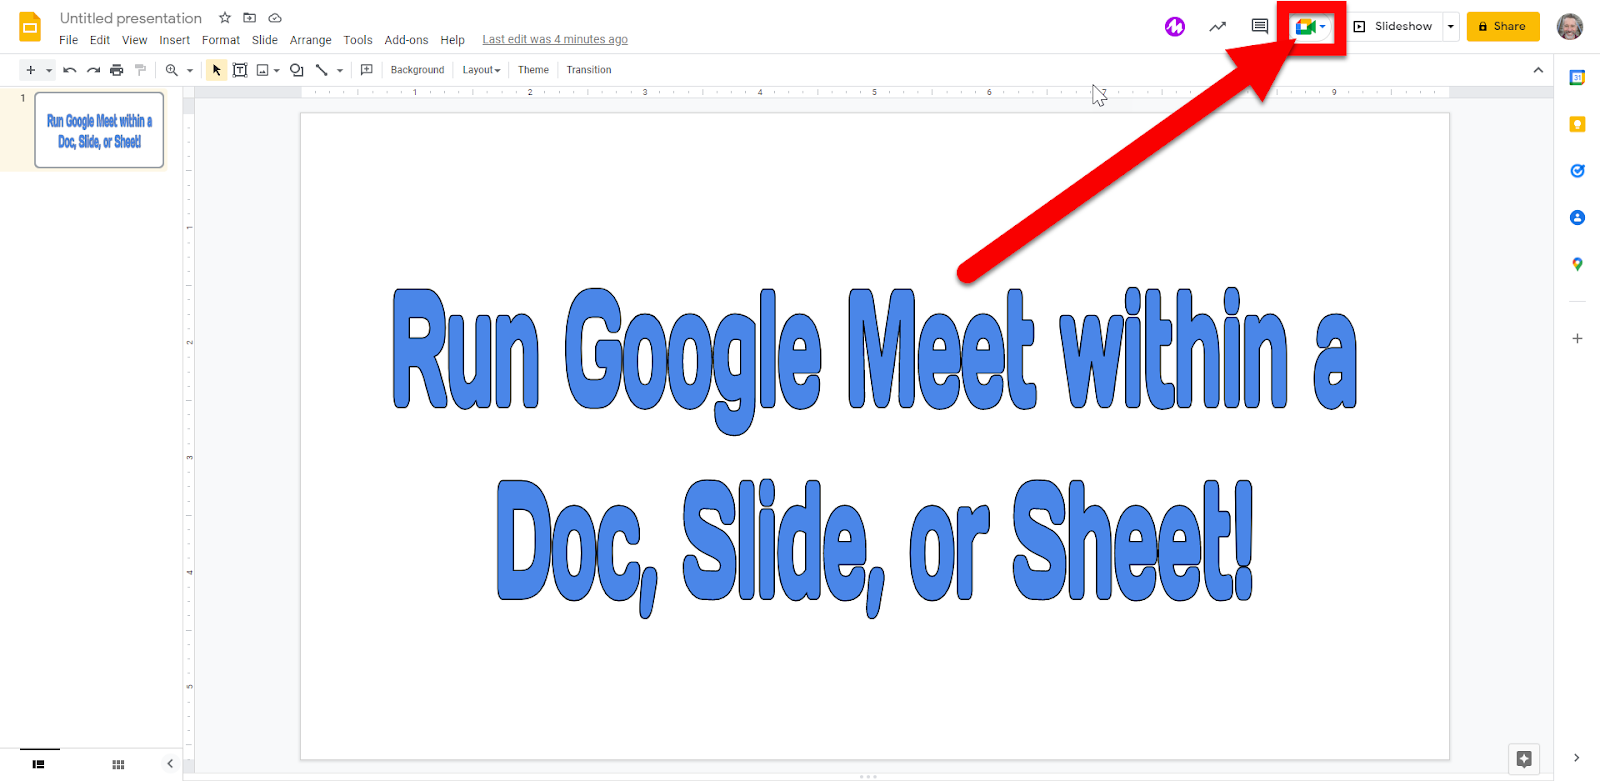Open Google Calendar in the side panel
Screen dimensions: 1600x781
point(1577,78)
